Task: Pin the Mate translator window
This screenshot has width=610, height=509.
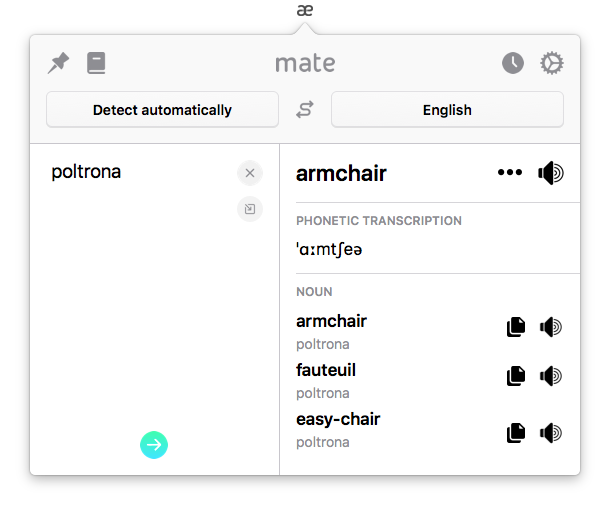Action: coord(58,64)
